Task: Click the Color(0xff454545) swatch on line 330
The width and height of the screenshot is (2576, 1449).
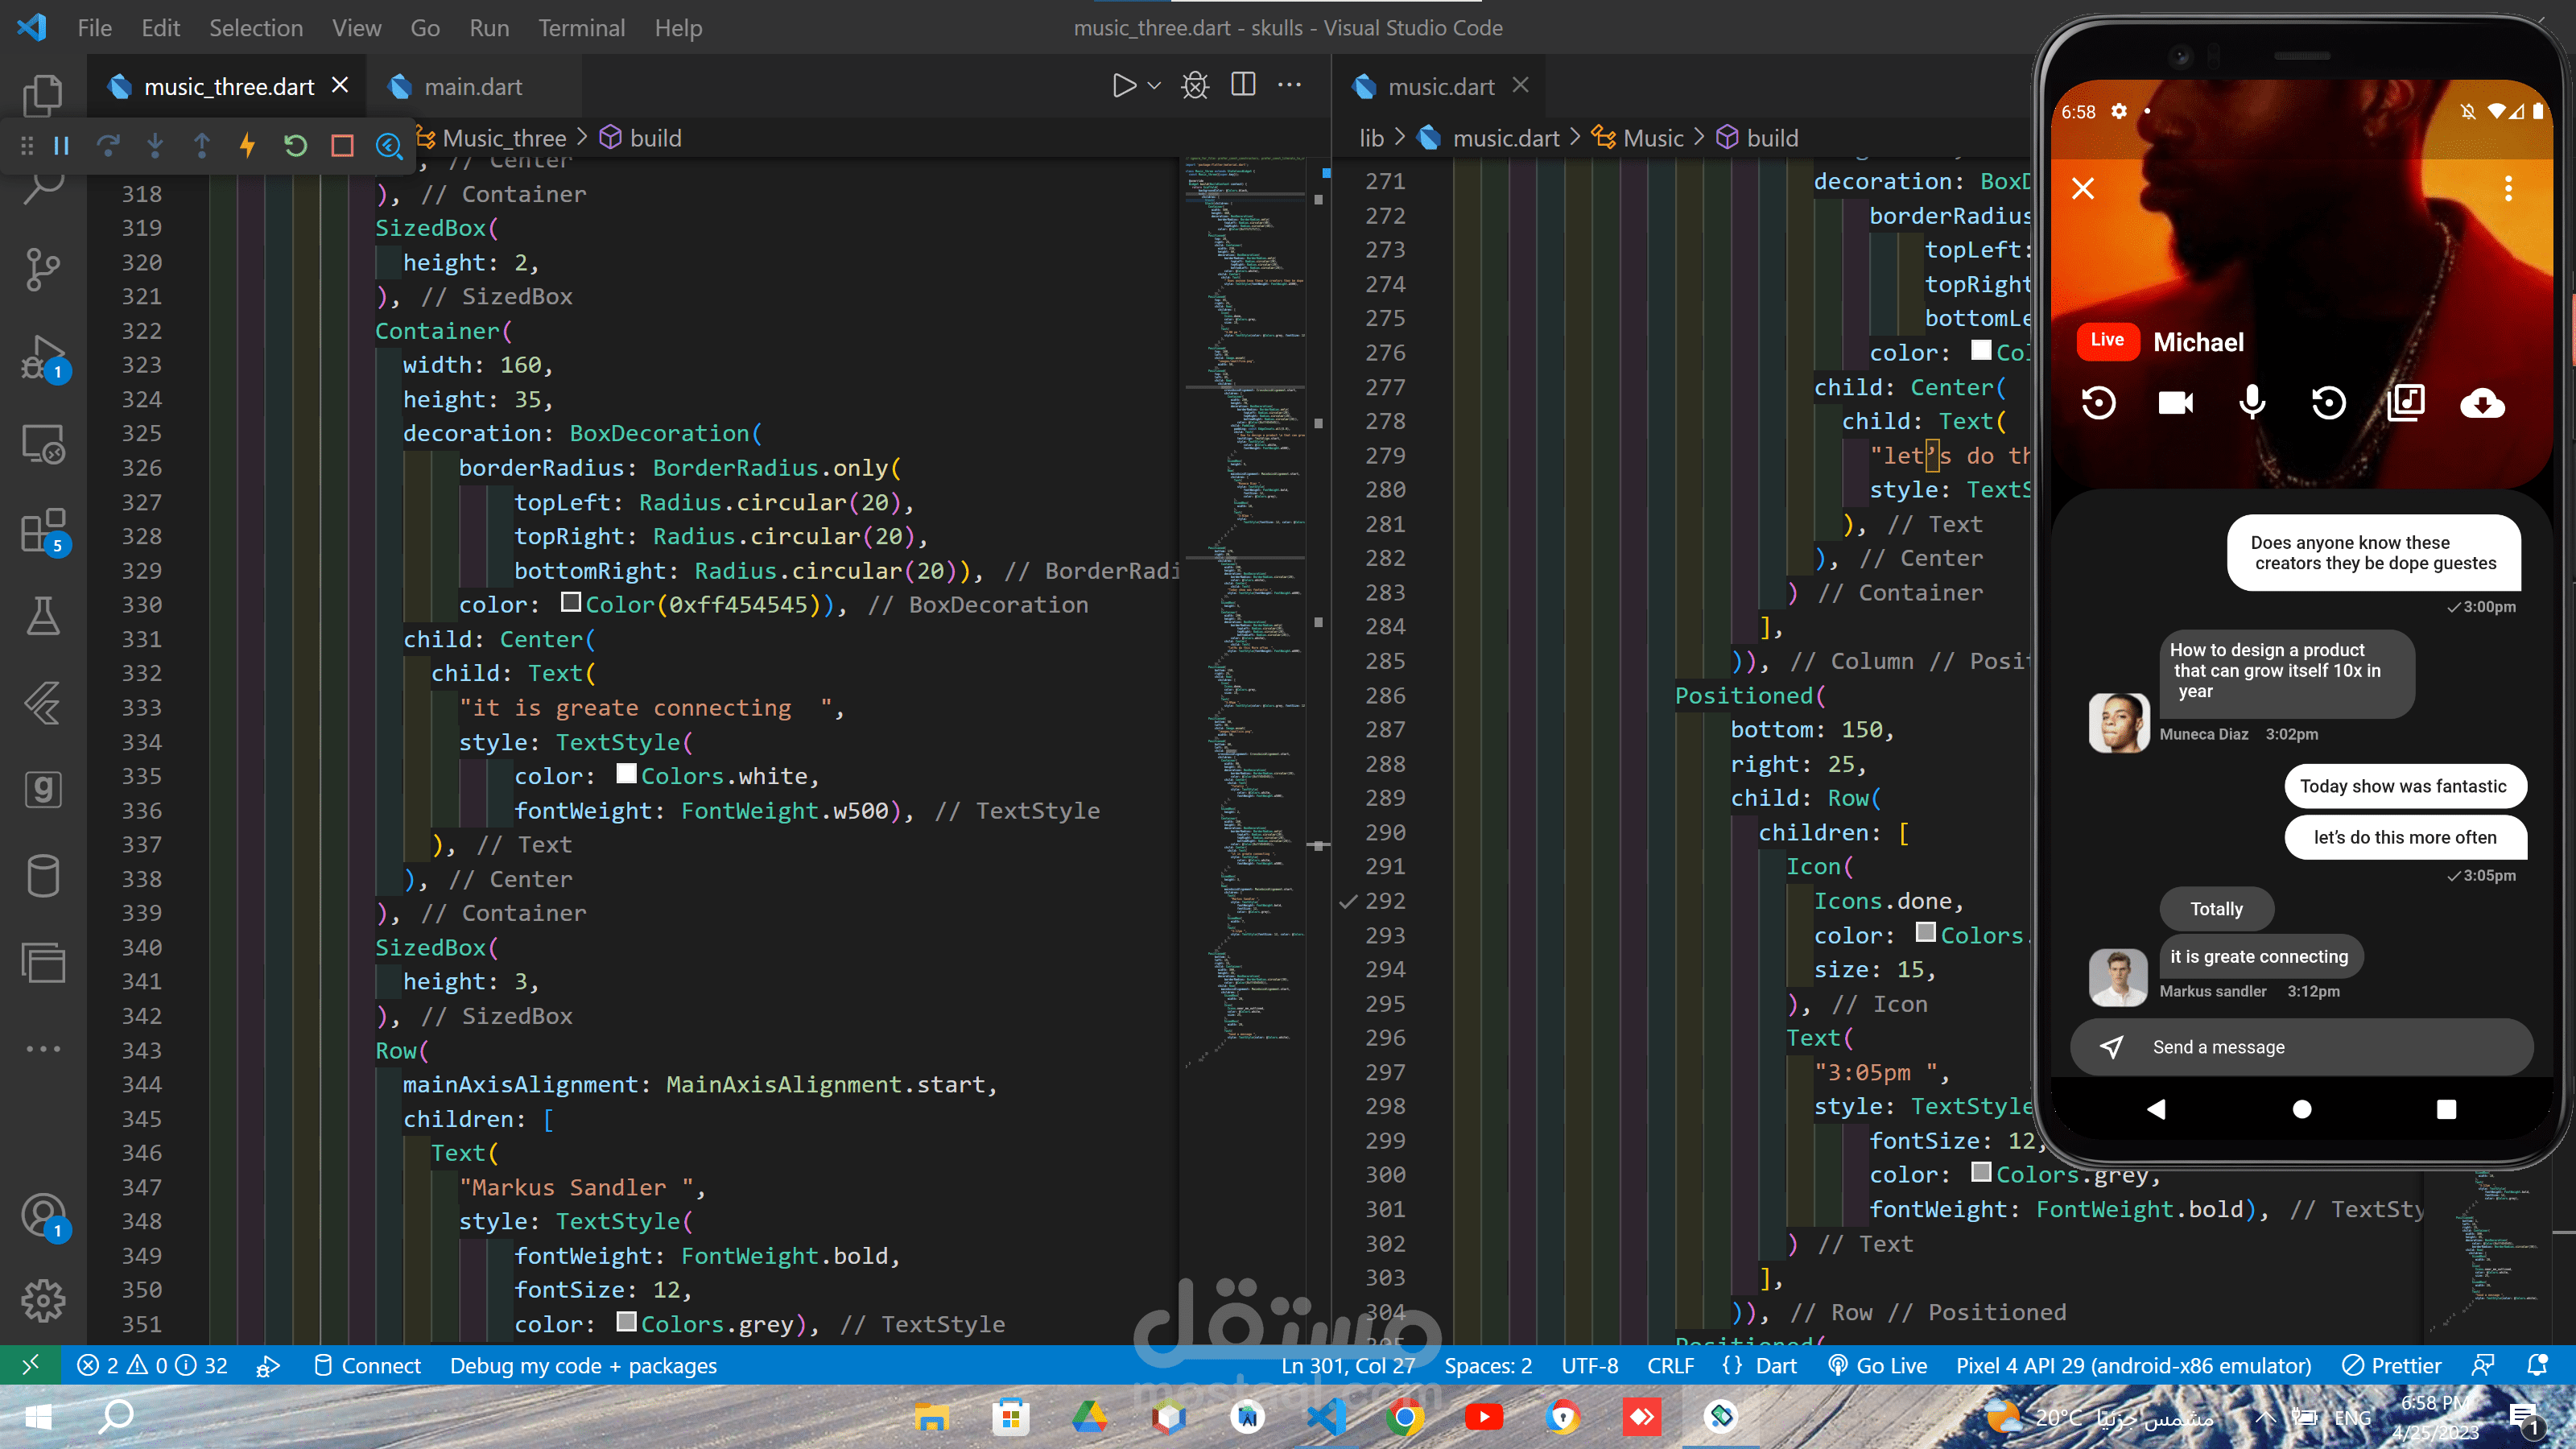Action: (571, 602)
